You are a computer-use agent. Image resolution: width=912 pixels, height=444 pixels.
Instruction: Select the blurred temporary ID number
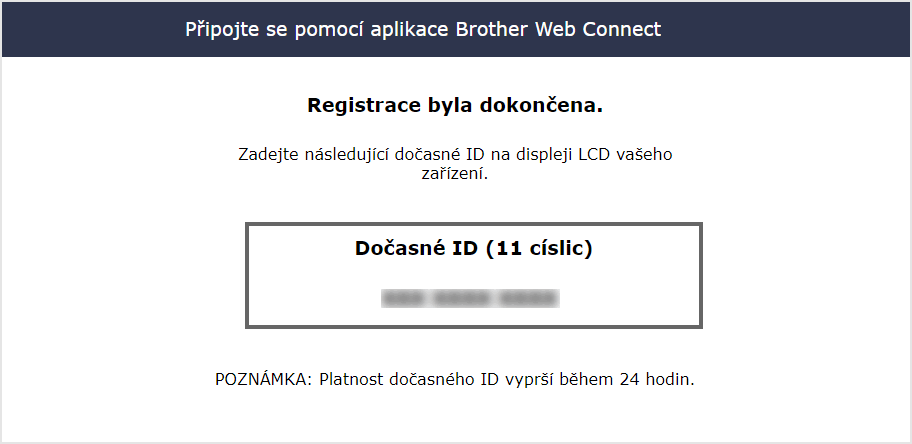point(470,298)
